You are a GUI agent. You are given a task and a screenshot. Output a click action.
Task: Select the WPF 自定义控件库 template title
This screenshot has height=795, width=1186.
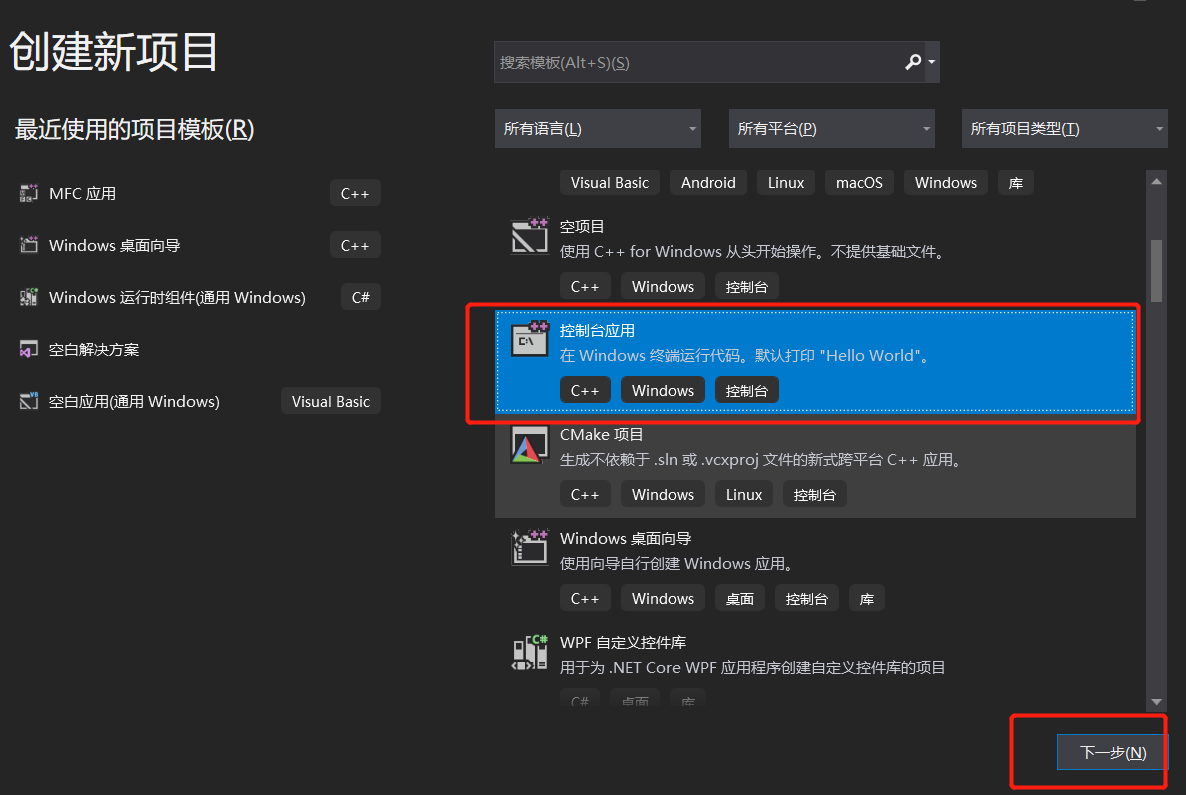(622, 642)
